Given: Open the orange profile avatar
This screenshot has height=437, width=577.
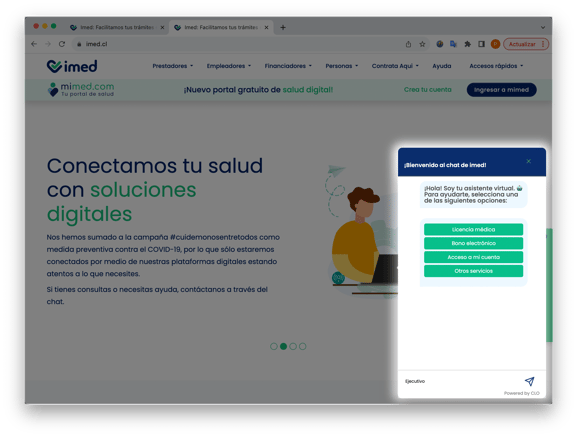Looking at the screenshot, I should point(495,44).
